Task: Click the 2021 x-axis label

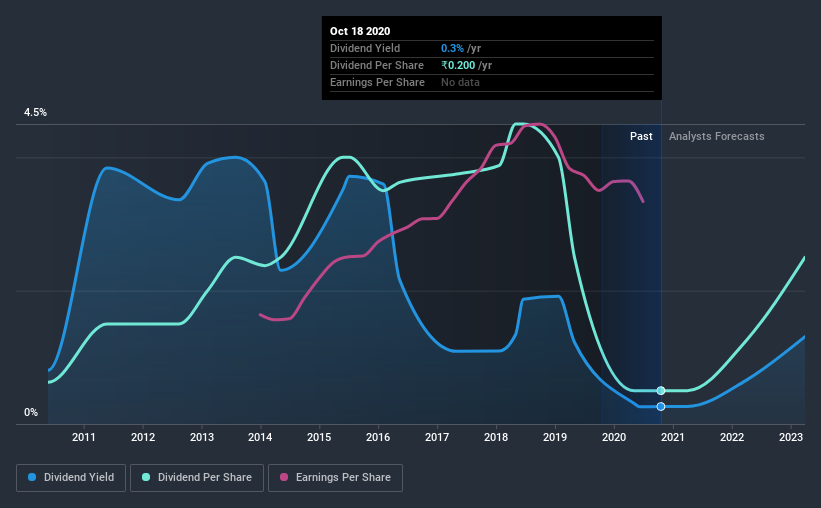Action: pyautogui.click(x=673, y=437)
